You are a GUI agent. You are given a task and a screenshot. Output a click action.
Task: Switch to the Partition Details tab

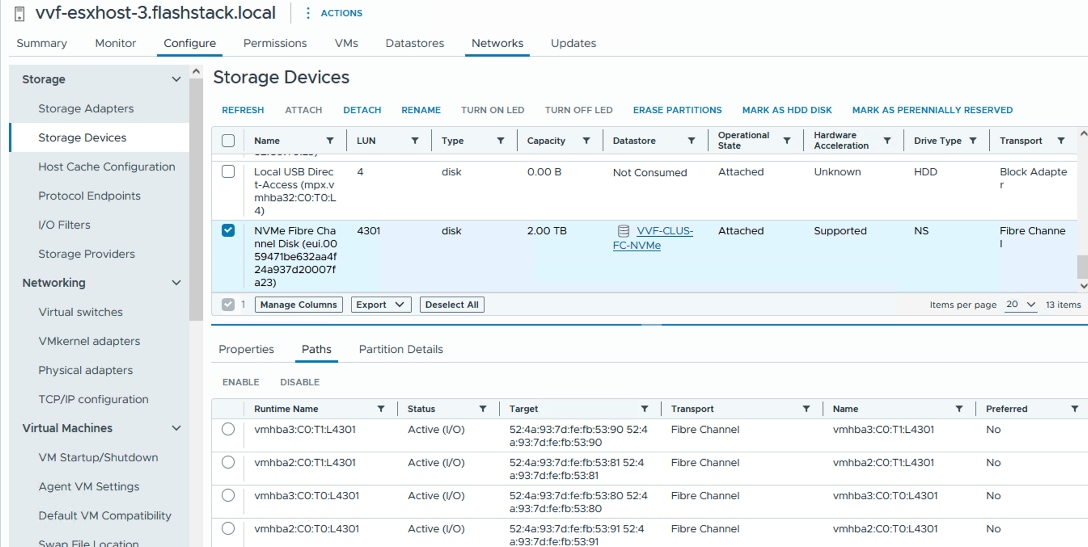[x=401, y=349]
